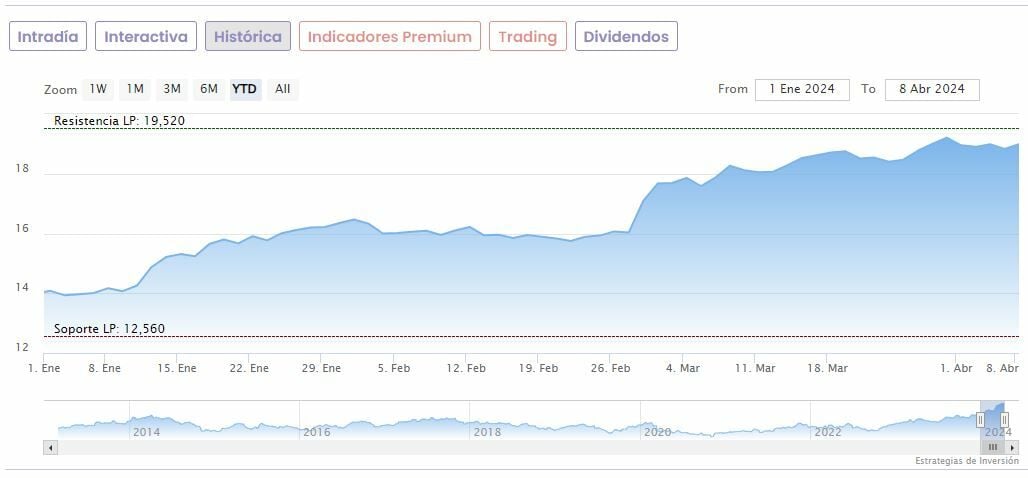The height and width of the screenshot is (478, 1028).
Task: Click the left navigator range handle
Action: coord(980,420)
